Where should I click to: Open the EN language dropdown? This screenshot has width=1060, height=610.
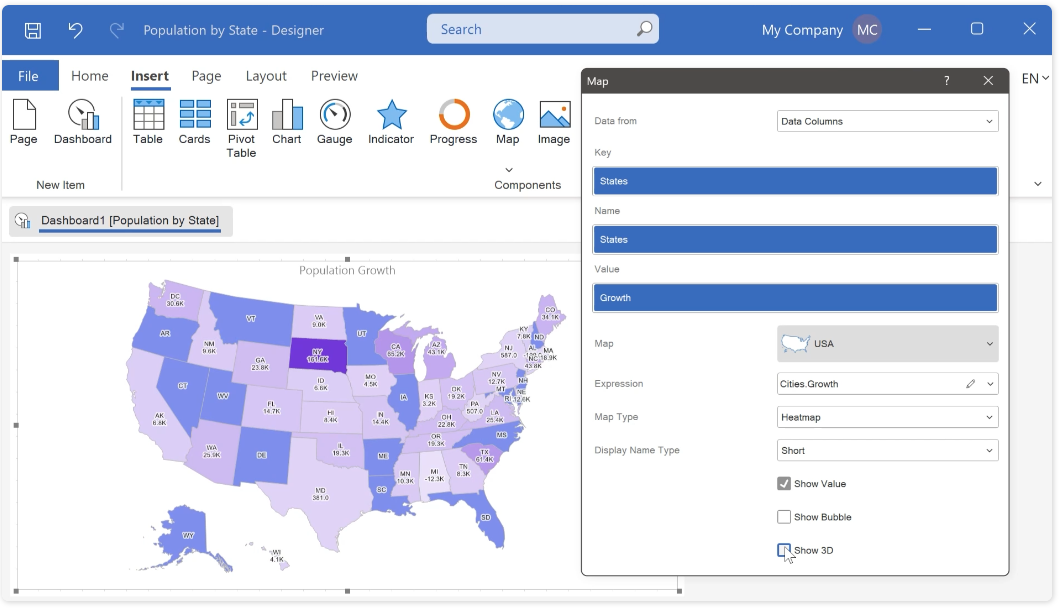click(1035, 78)
